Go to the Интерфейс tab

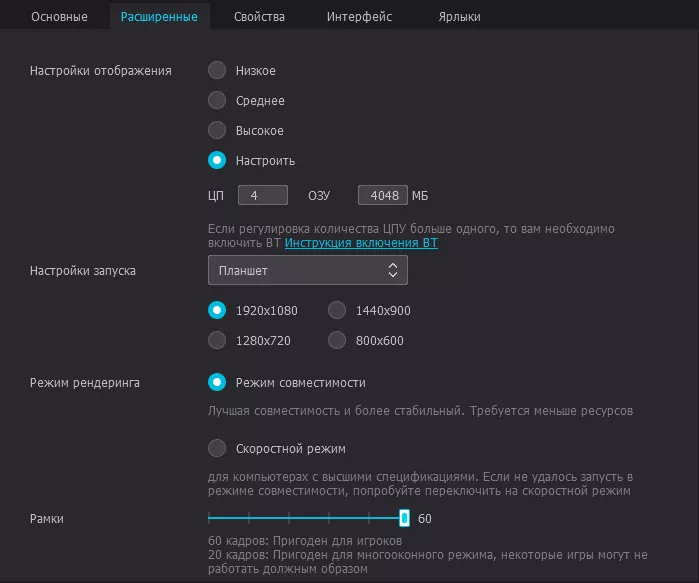359,17
